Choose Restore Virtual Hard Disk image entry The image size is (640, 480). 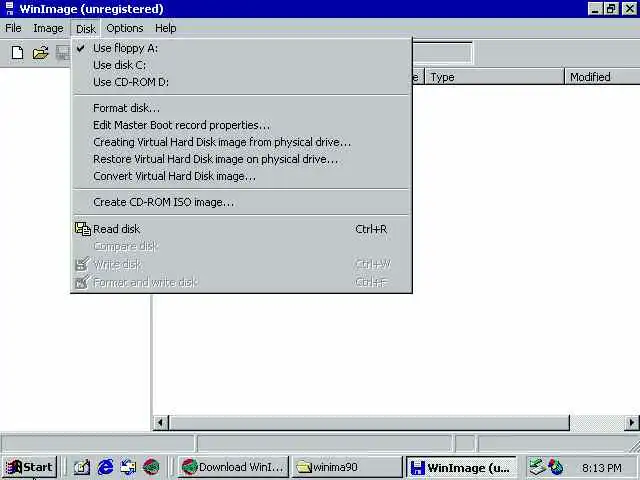click(x=241, y=159)
